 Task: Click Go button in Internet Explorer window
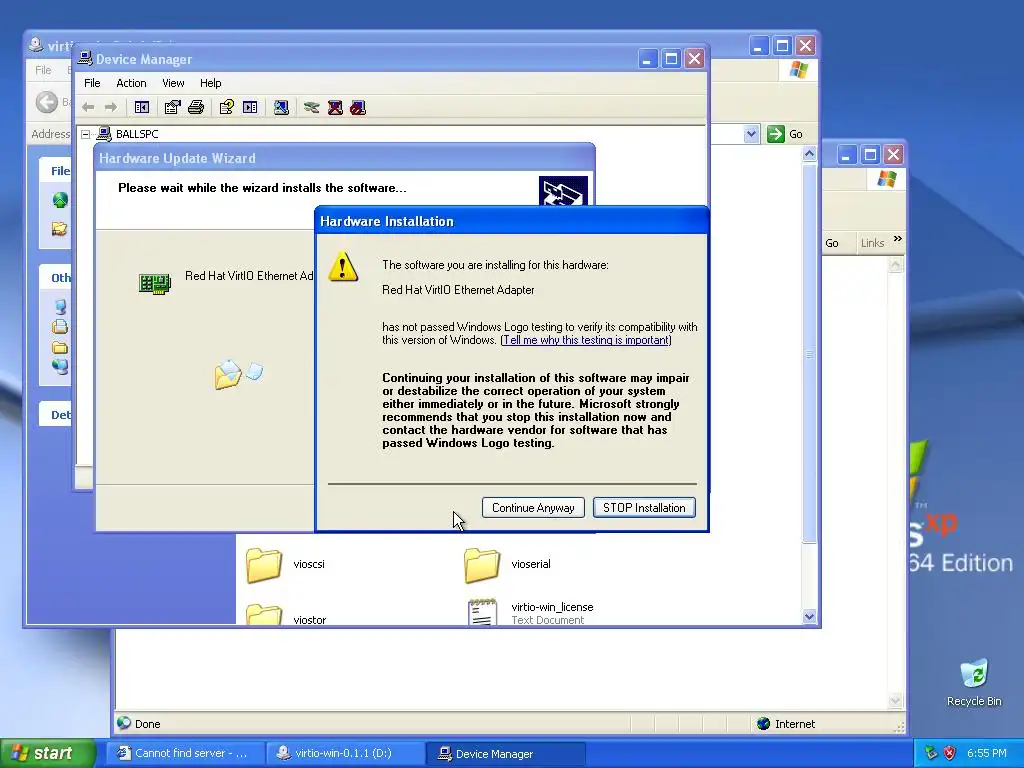coord(832,243)
